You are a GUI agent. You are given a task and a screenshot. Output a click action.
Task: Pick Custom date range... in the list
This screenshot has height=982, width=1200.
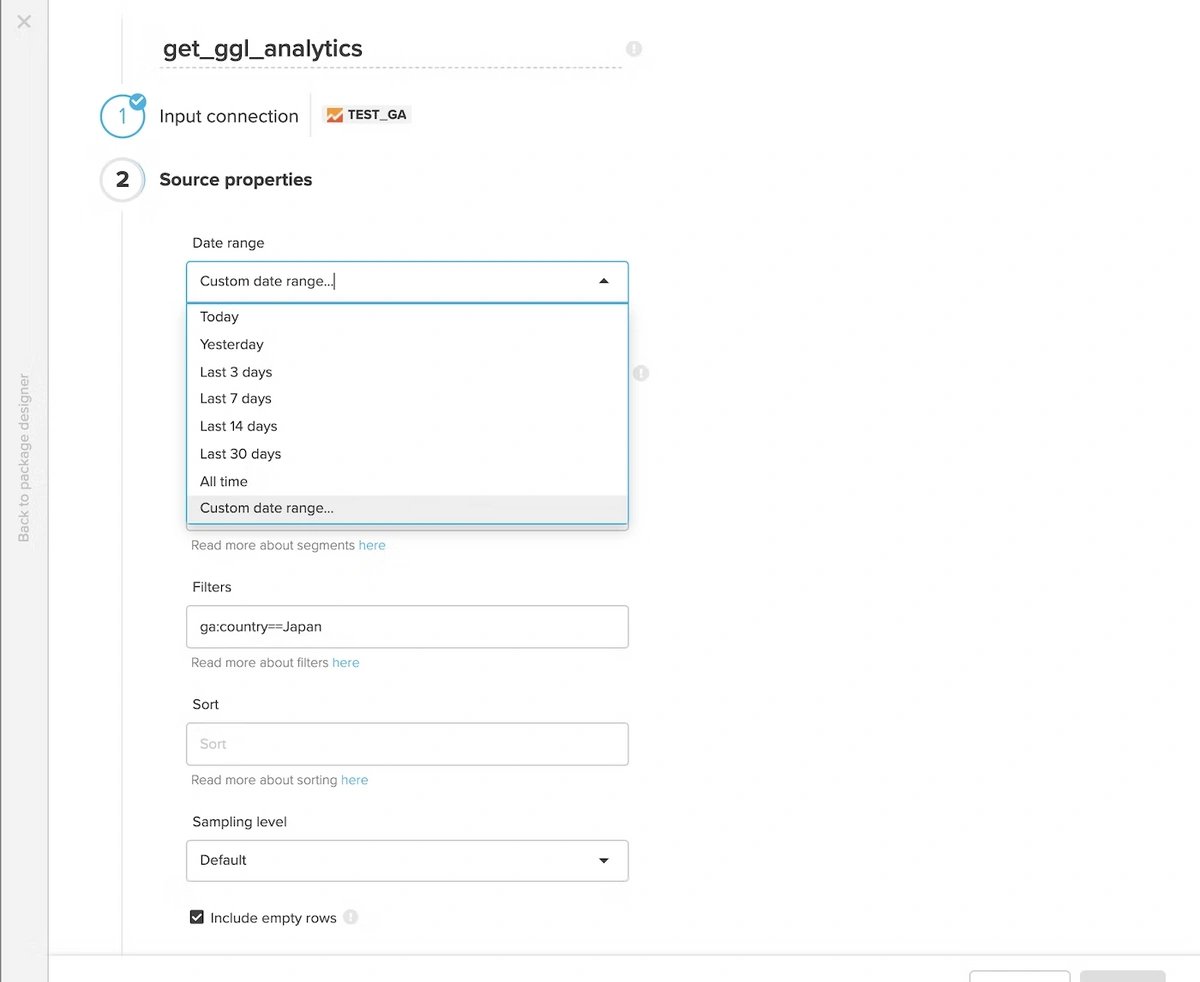pos(407,508)
